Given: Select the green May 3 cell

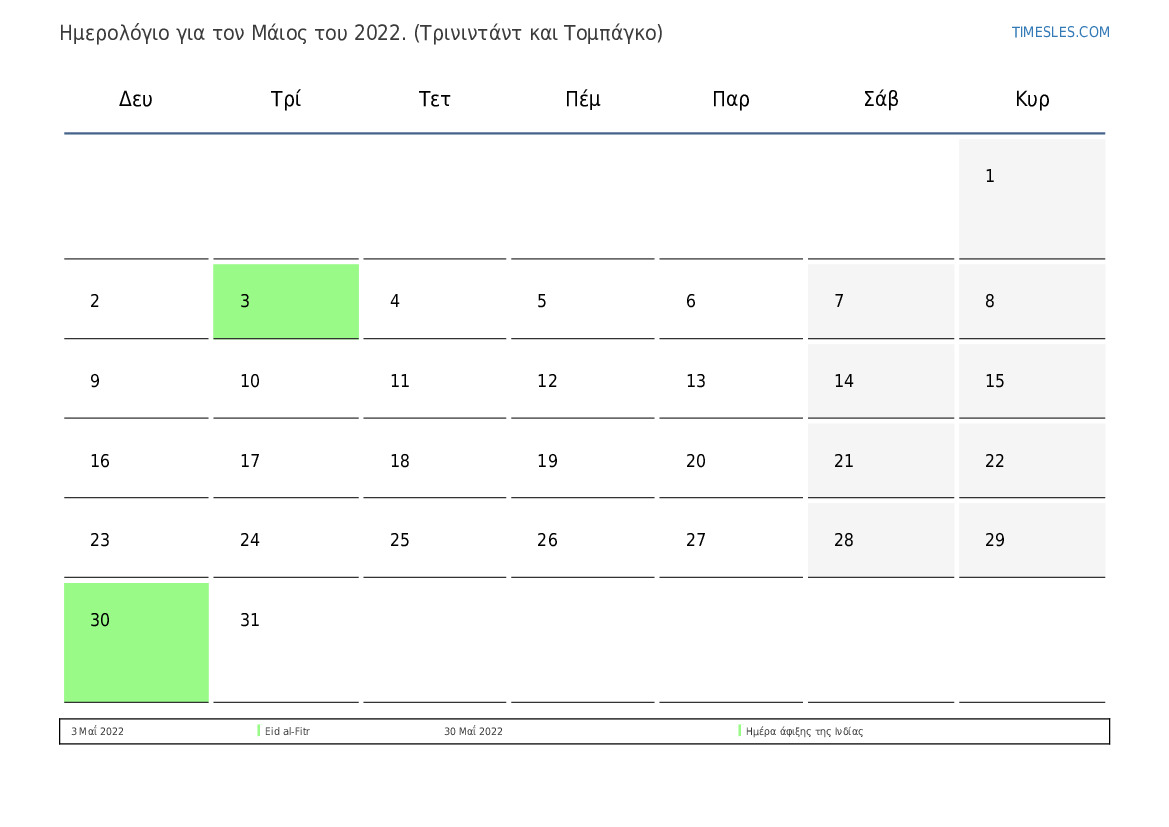Looking at the screenshot, I should tap(286, 301).
